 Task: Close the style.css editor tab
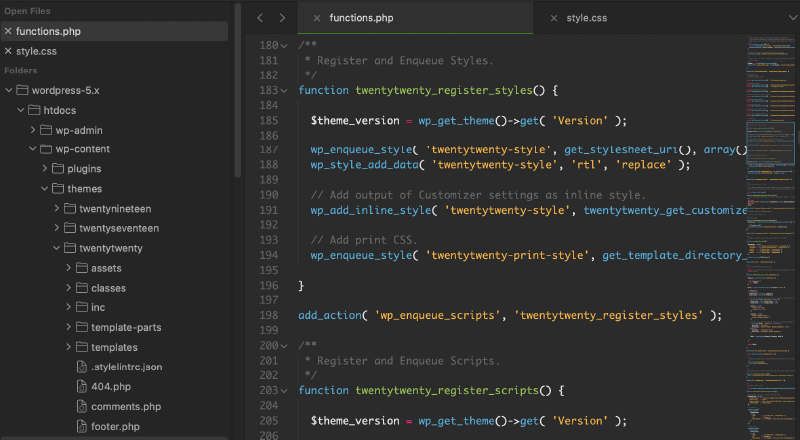click(x=554, y=18)
